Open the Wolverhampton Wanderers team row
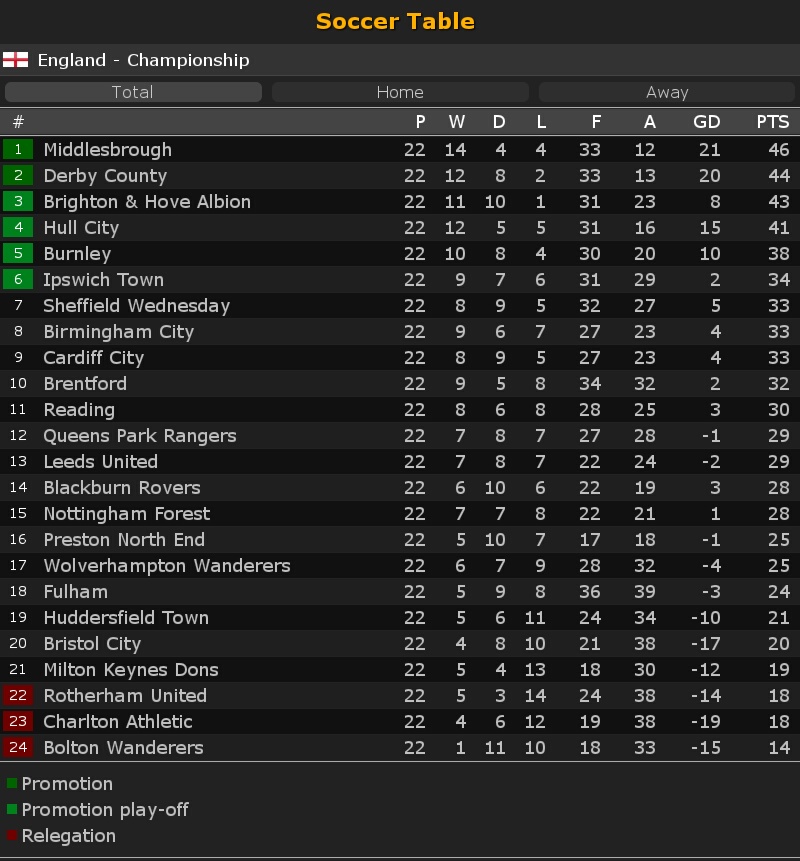800x861 pixels. tap(400, 566)
